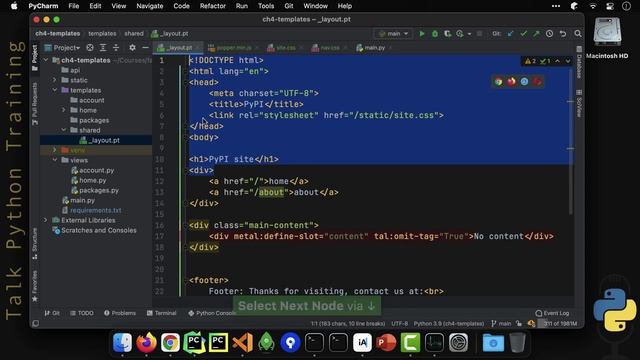Open Project panel gear settings
The width and height of the screenshot is (640, 360).
coord(132,48)
